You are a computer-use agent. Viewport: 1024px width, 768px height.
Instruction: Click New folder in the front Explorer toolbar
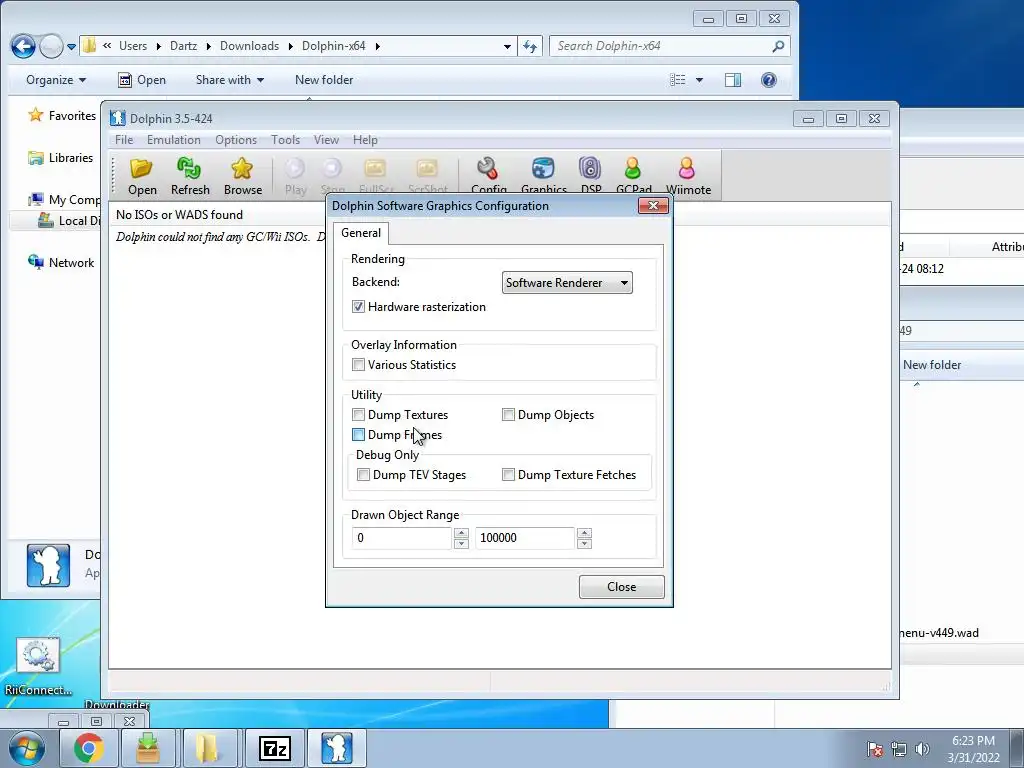324,80
